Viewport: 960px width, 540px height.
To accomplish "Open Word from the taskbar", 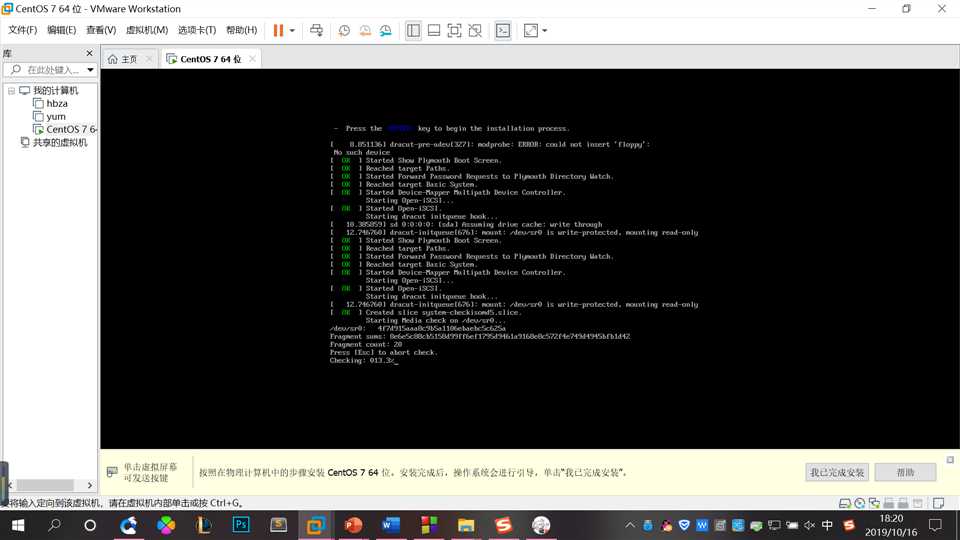I will coord(391,525).
